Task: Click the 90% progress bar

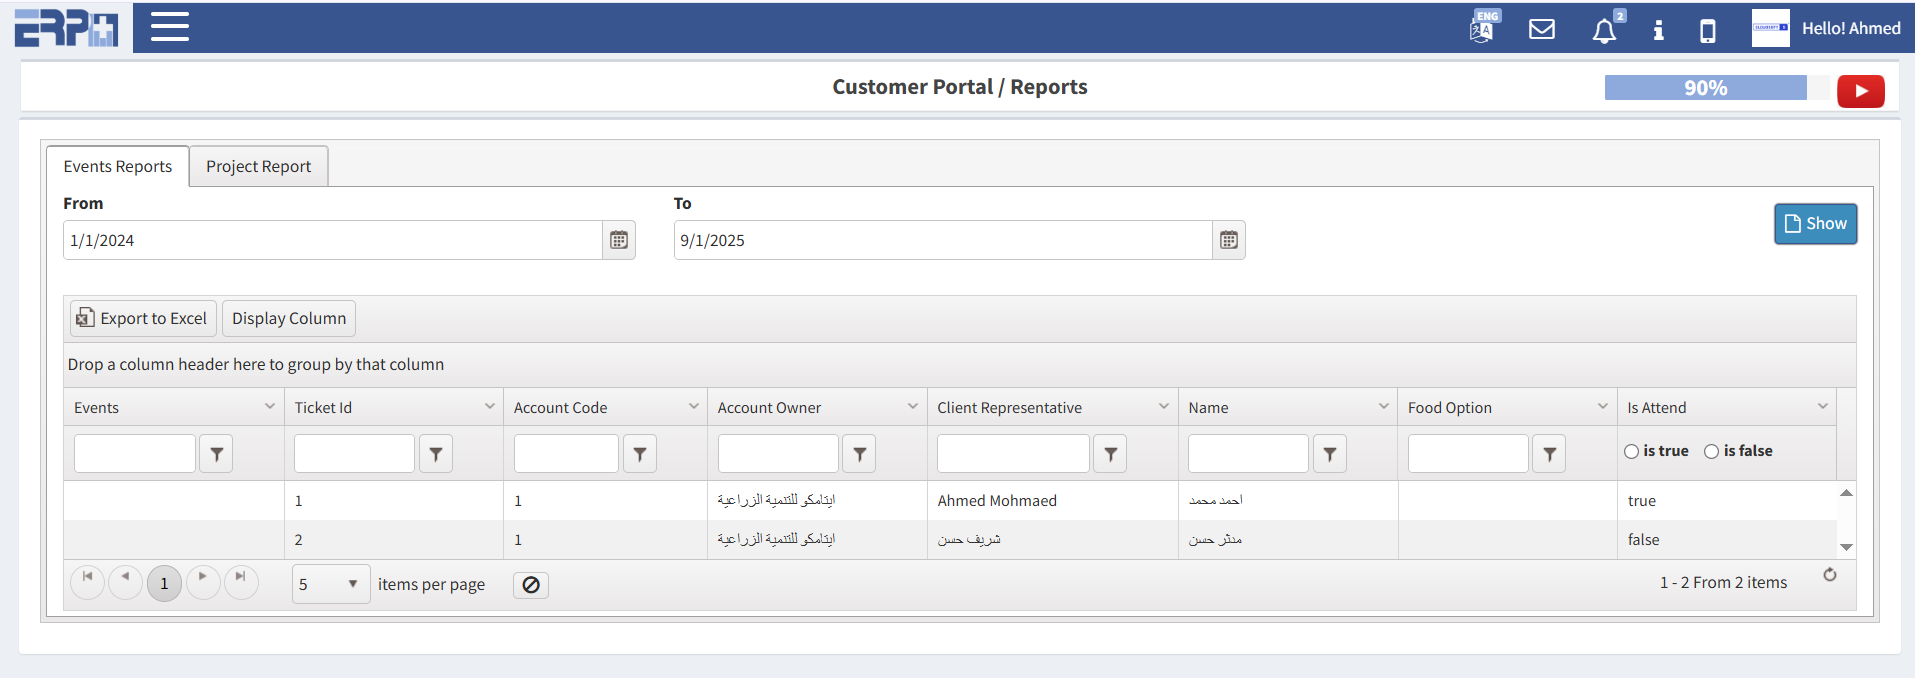Action: tap(1705, 88)
